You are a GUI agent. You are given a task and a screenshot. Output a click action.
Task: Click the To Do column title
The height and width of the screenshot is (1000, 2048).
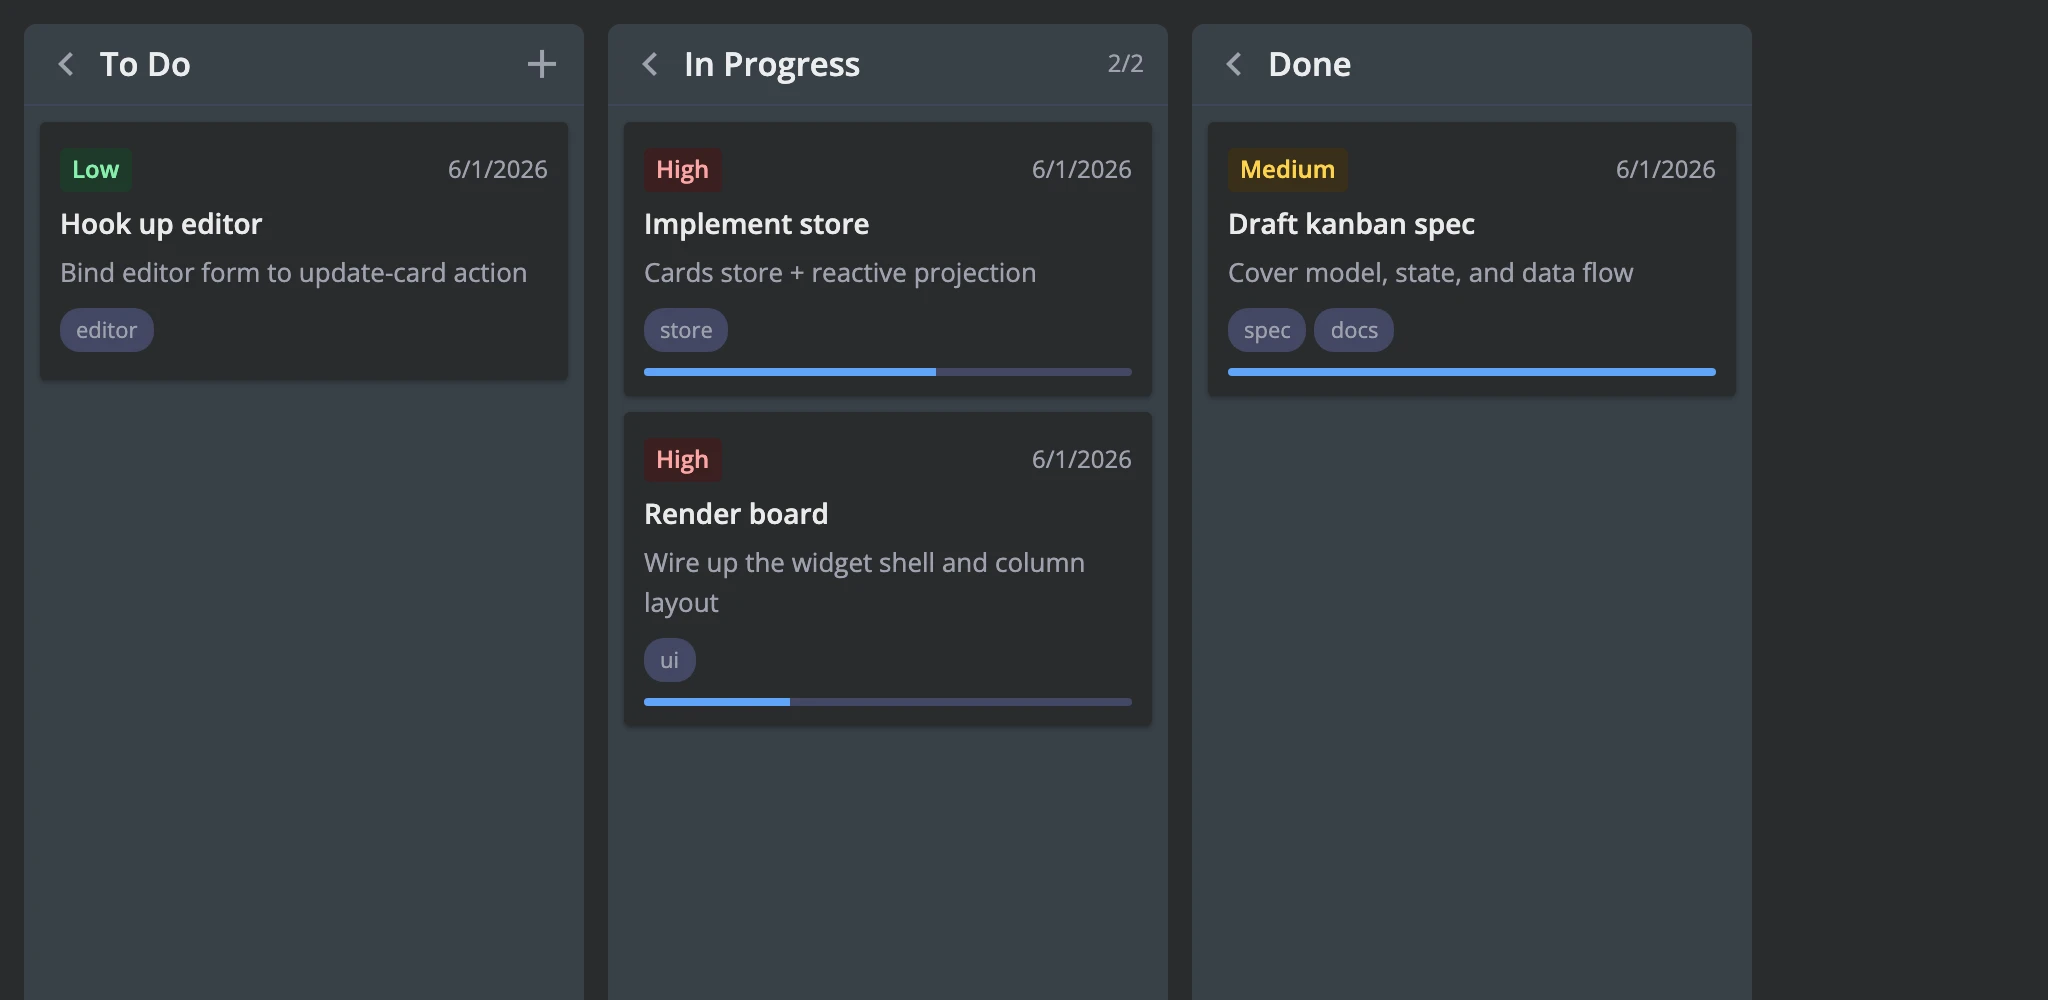click(145, 64)
